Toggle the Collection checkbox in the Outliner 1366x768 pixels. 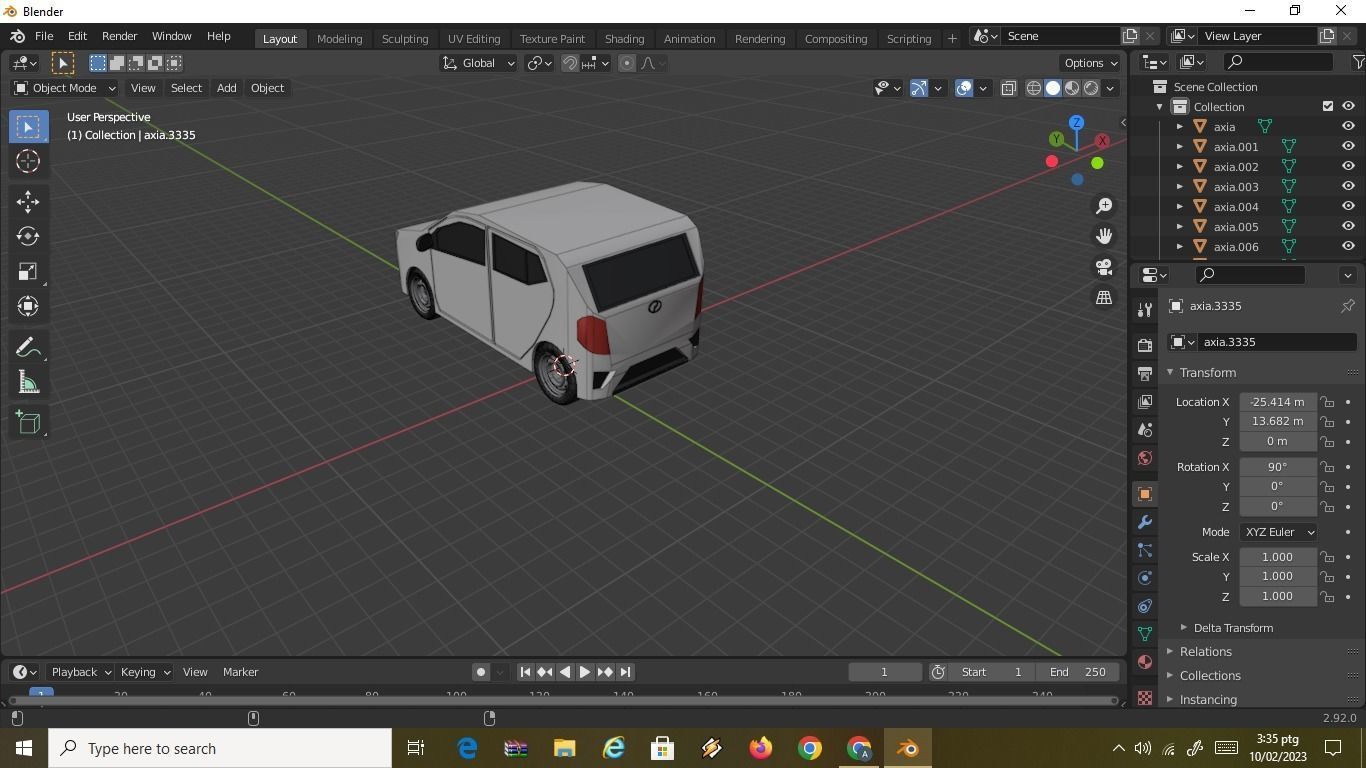point(1328,106)
